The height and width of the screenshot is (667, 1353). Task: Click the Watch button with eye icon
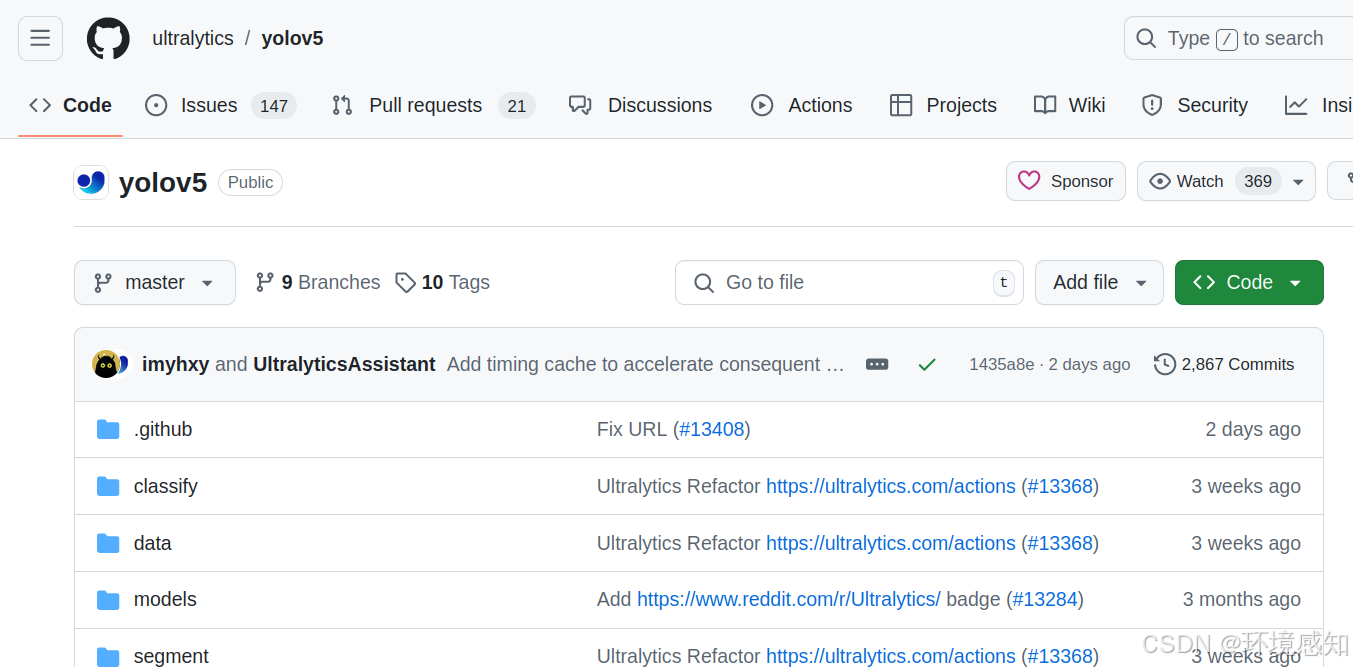click(x=1210, y=181)
